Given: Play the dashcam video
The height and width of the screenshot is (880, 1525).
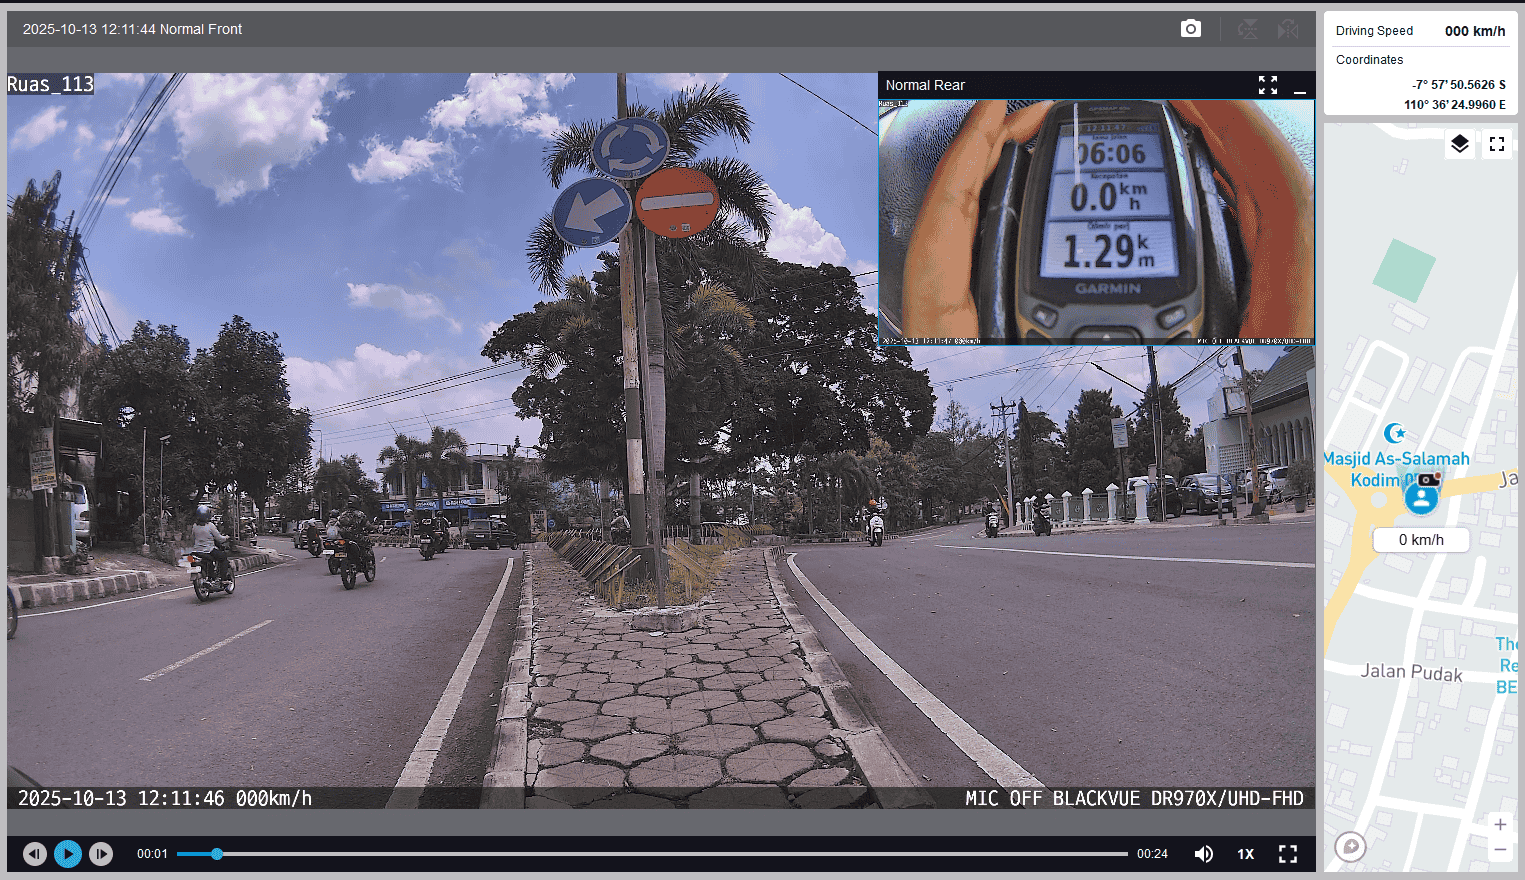Looking at the screenshot, I should (68, 853).
